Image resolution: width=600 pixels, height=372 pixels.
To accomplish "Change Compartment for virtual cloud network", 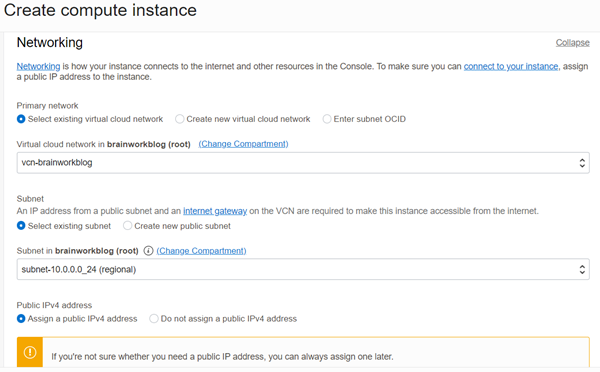I will click(x=243, y=144).
